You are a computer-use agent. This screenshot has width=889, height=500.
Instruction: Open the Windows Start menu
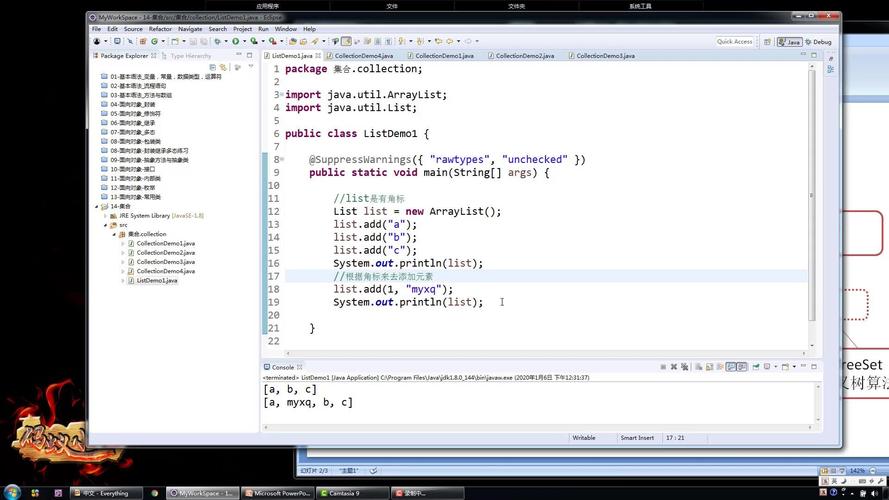(14, 492)
